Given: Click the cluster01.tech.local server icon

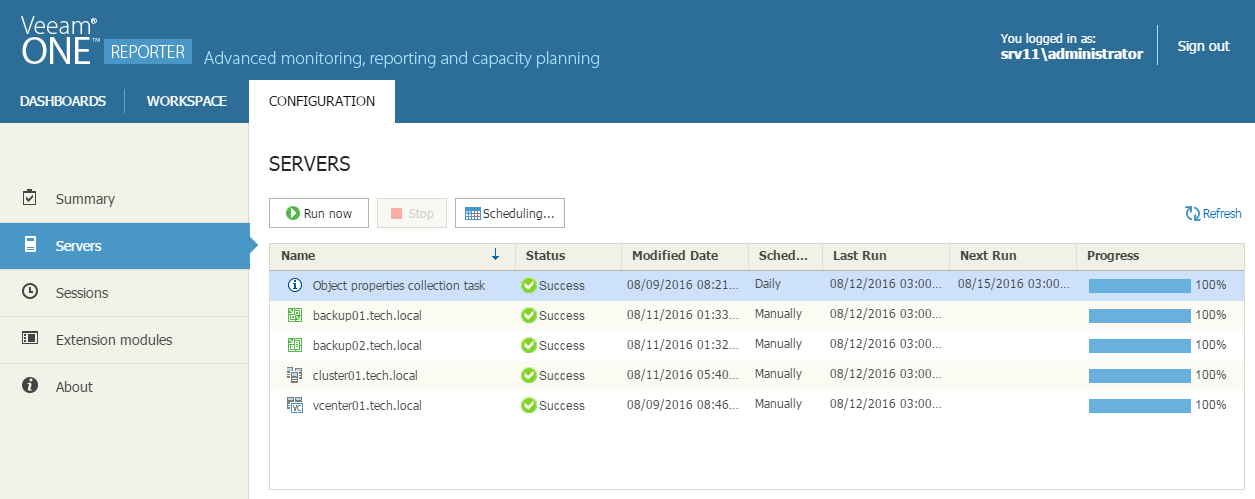Looking at the screenshot, I should click(295, 375).
